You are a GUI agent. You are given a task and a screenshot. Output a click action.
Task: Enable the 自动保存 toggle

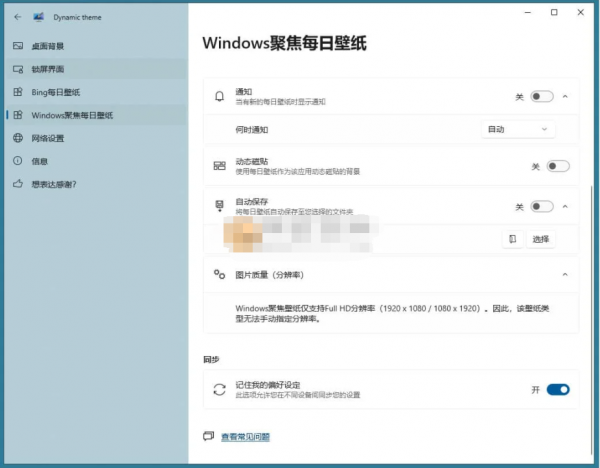tap(541, 207)
